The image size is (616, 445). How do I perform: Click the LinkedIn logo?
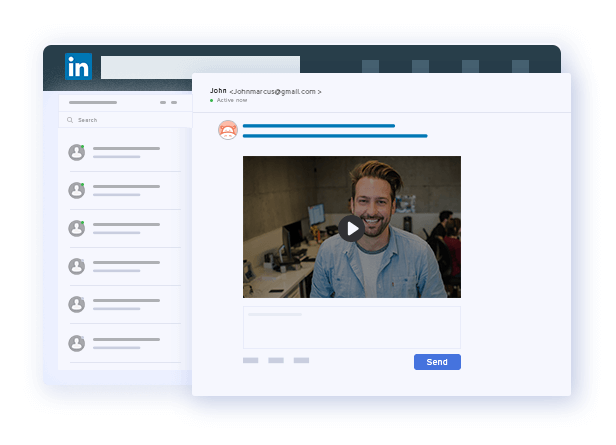point(78,66)
